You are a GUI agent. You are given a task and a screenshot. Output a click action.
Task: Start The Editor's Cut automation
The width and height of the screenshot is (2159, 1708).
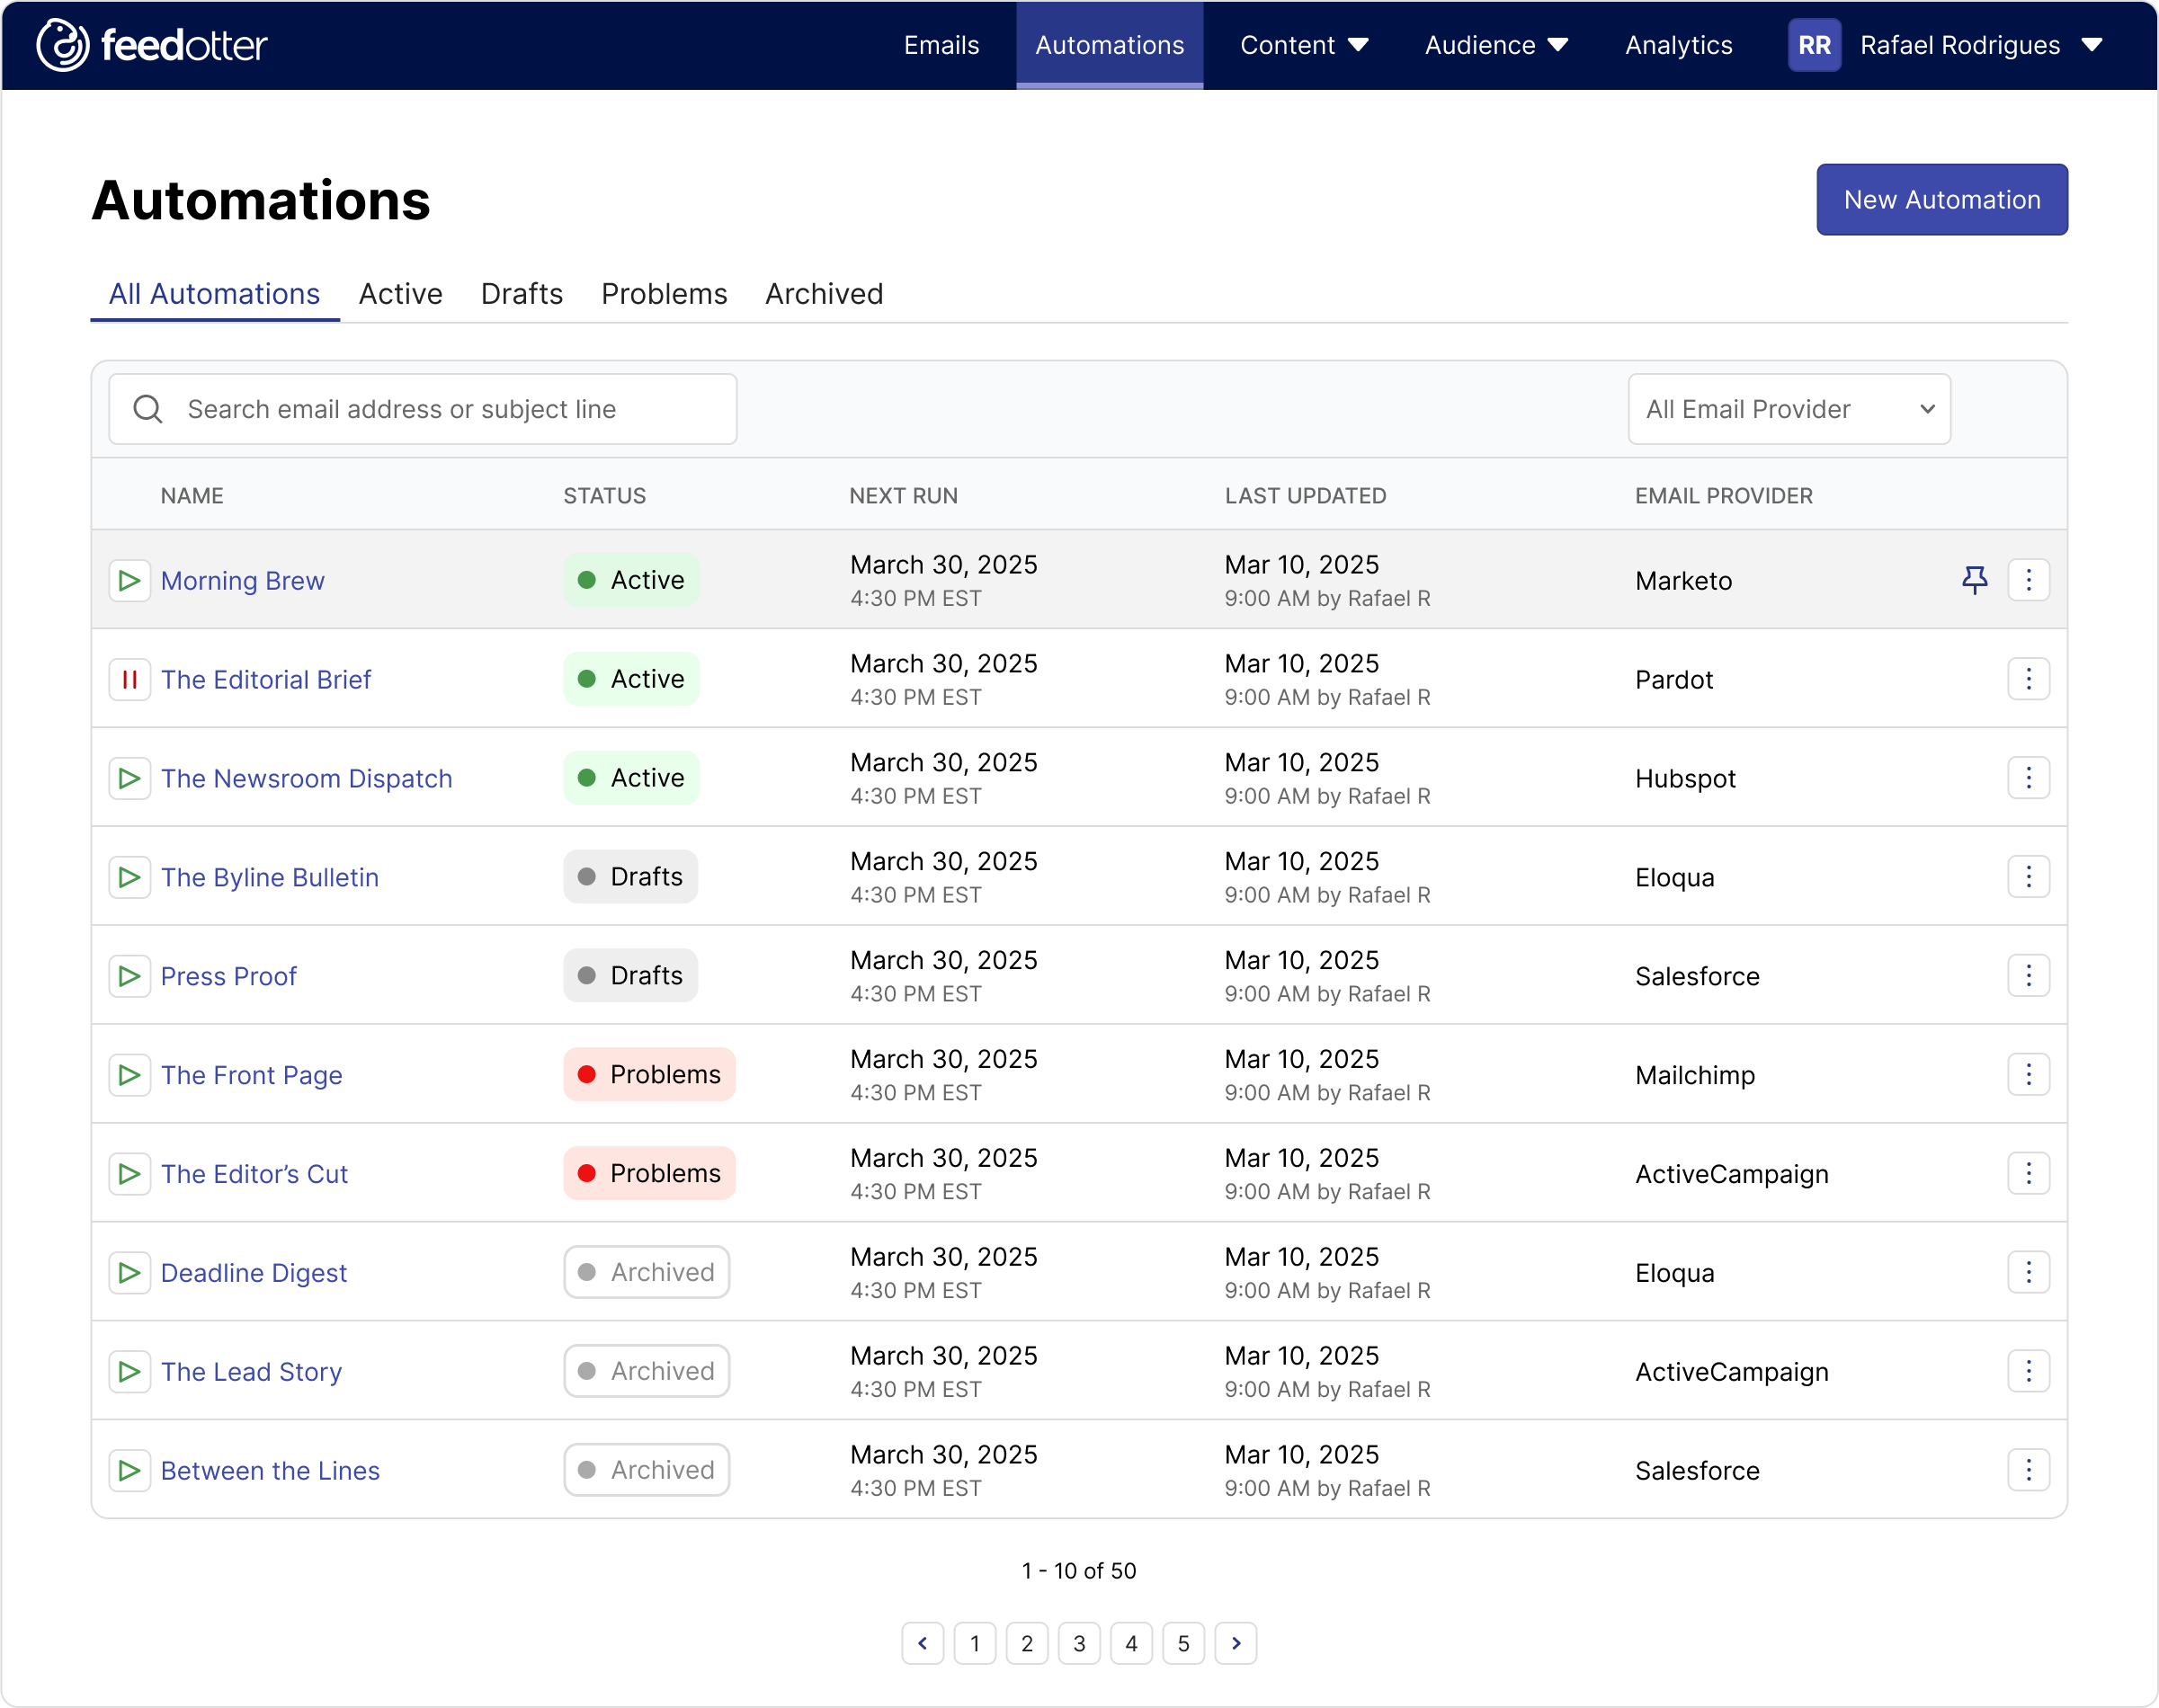[x=129, y=1174]
